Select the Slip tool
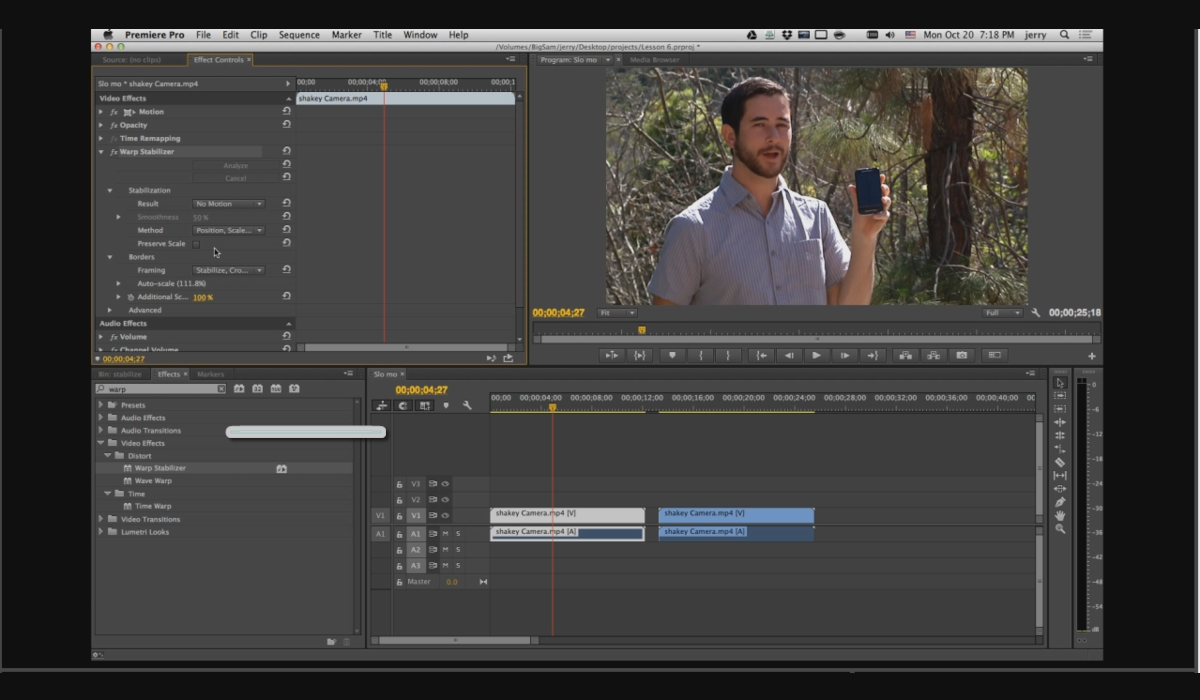This screenshot has height=700, width=1200. [x=1060, y=475]
